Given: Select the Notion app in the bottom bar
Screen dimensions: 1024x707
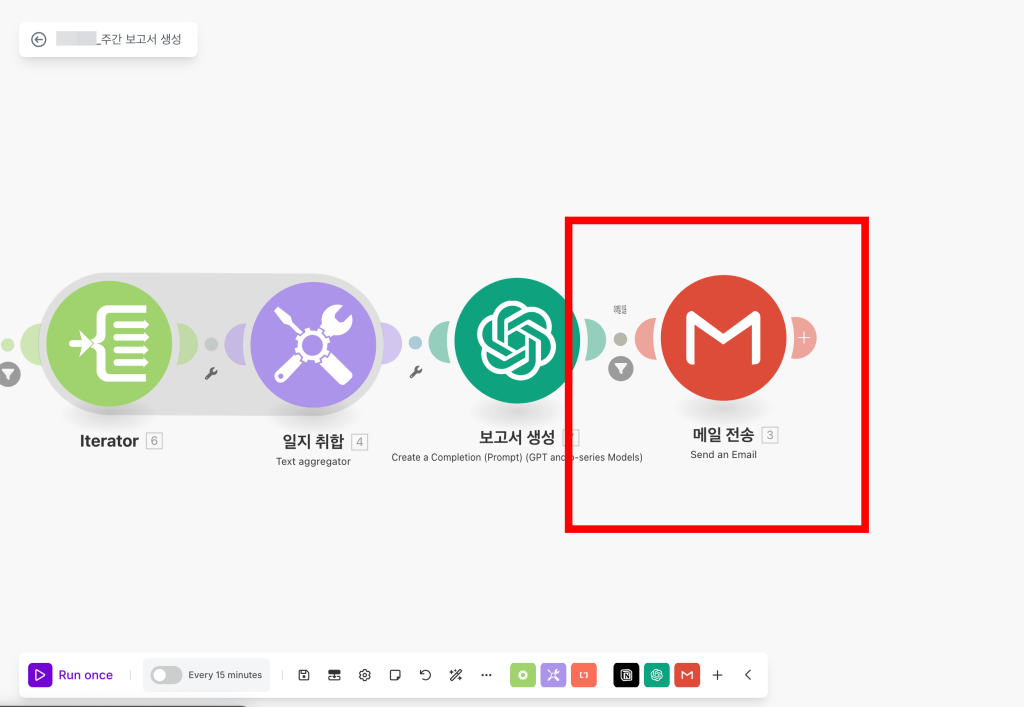Looking at the screenshot, I should (x=626, y=675).
